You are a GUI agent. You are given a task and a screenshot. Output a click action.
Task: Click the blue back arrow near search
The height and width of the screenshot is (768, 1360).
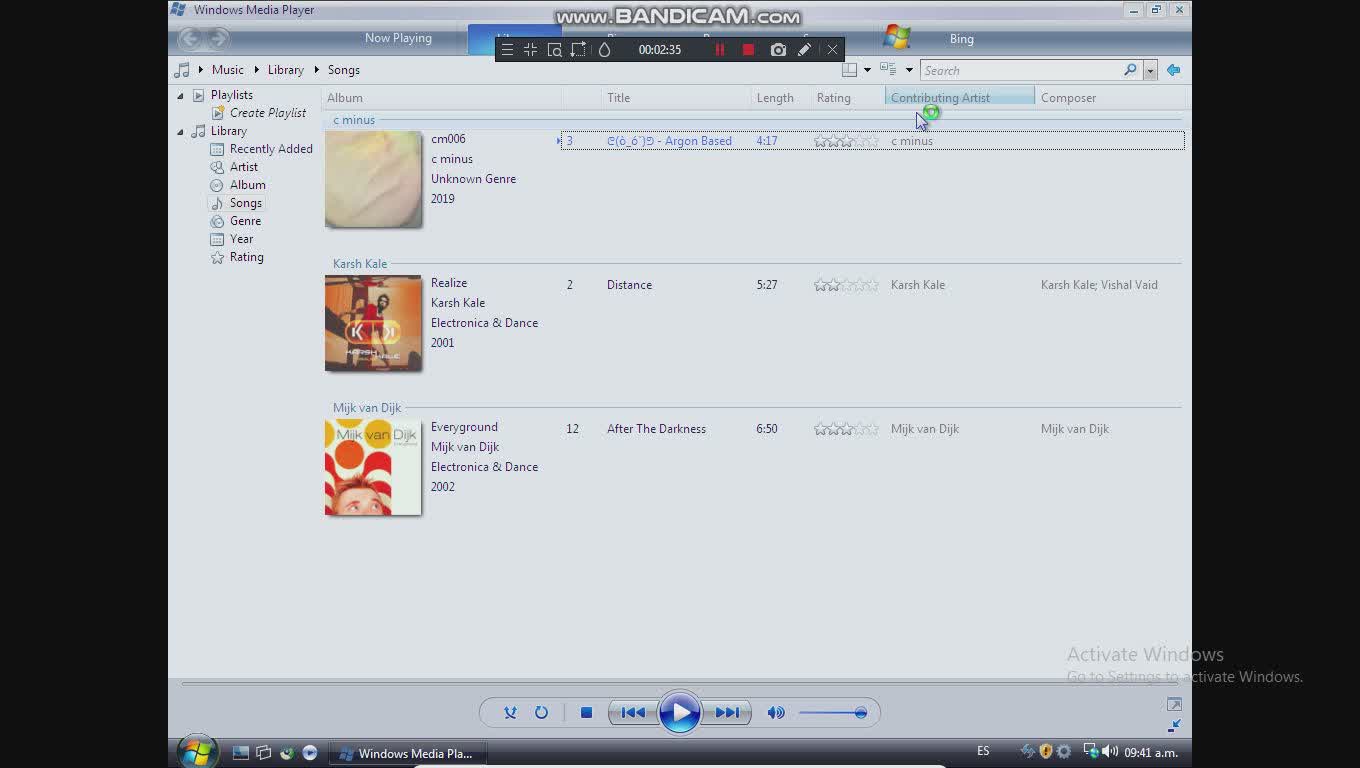click(x=1173, y=70)
